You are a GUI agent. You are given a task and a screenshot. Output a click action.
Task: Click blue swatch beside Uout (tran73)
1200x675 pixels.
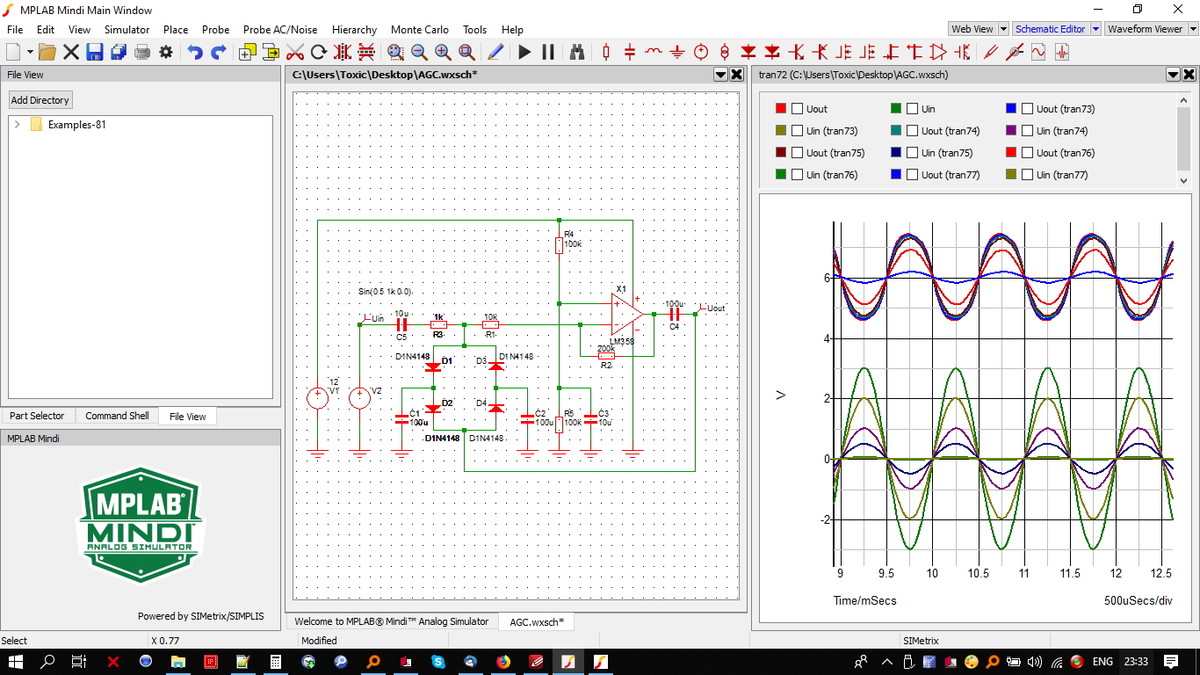point(1012,109)
